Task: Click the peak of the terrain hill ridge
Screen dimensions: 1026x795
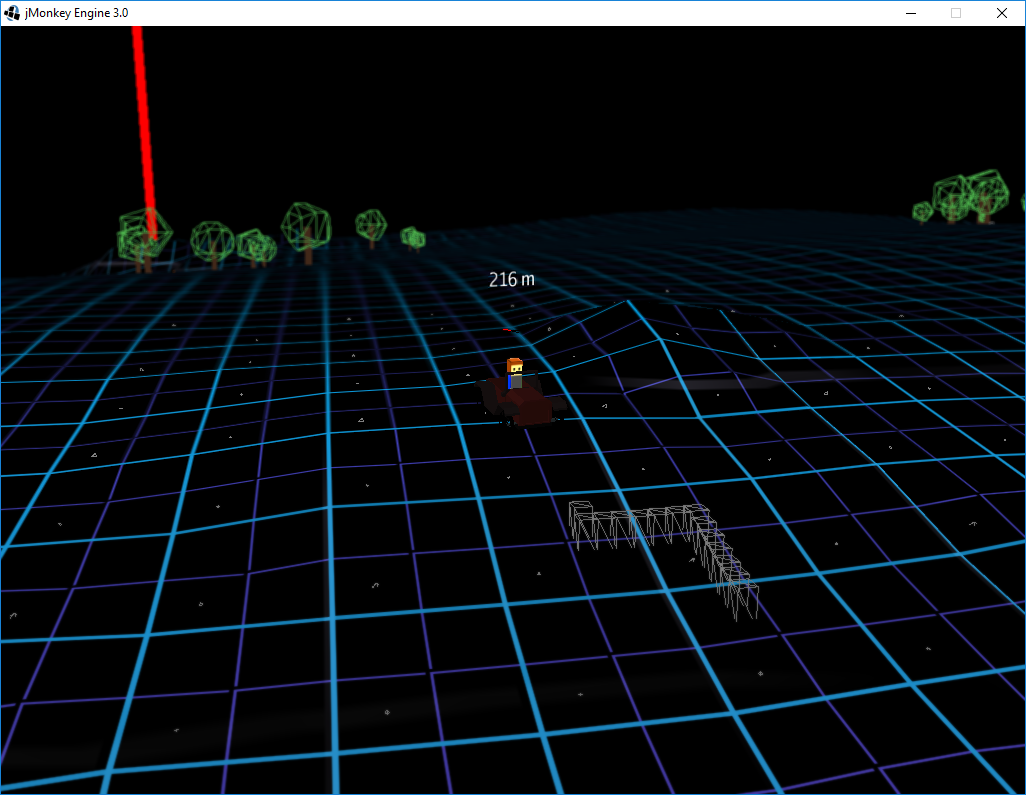Action: tap(628, 301)
